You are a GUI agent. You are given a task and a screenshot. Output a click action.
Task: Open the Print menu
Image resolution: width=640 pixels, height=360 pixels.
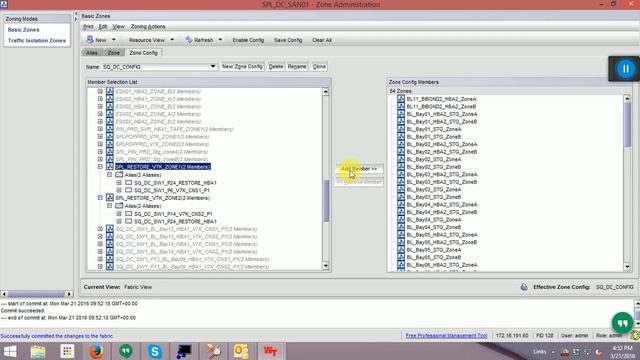click(88, 27)
